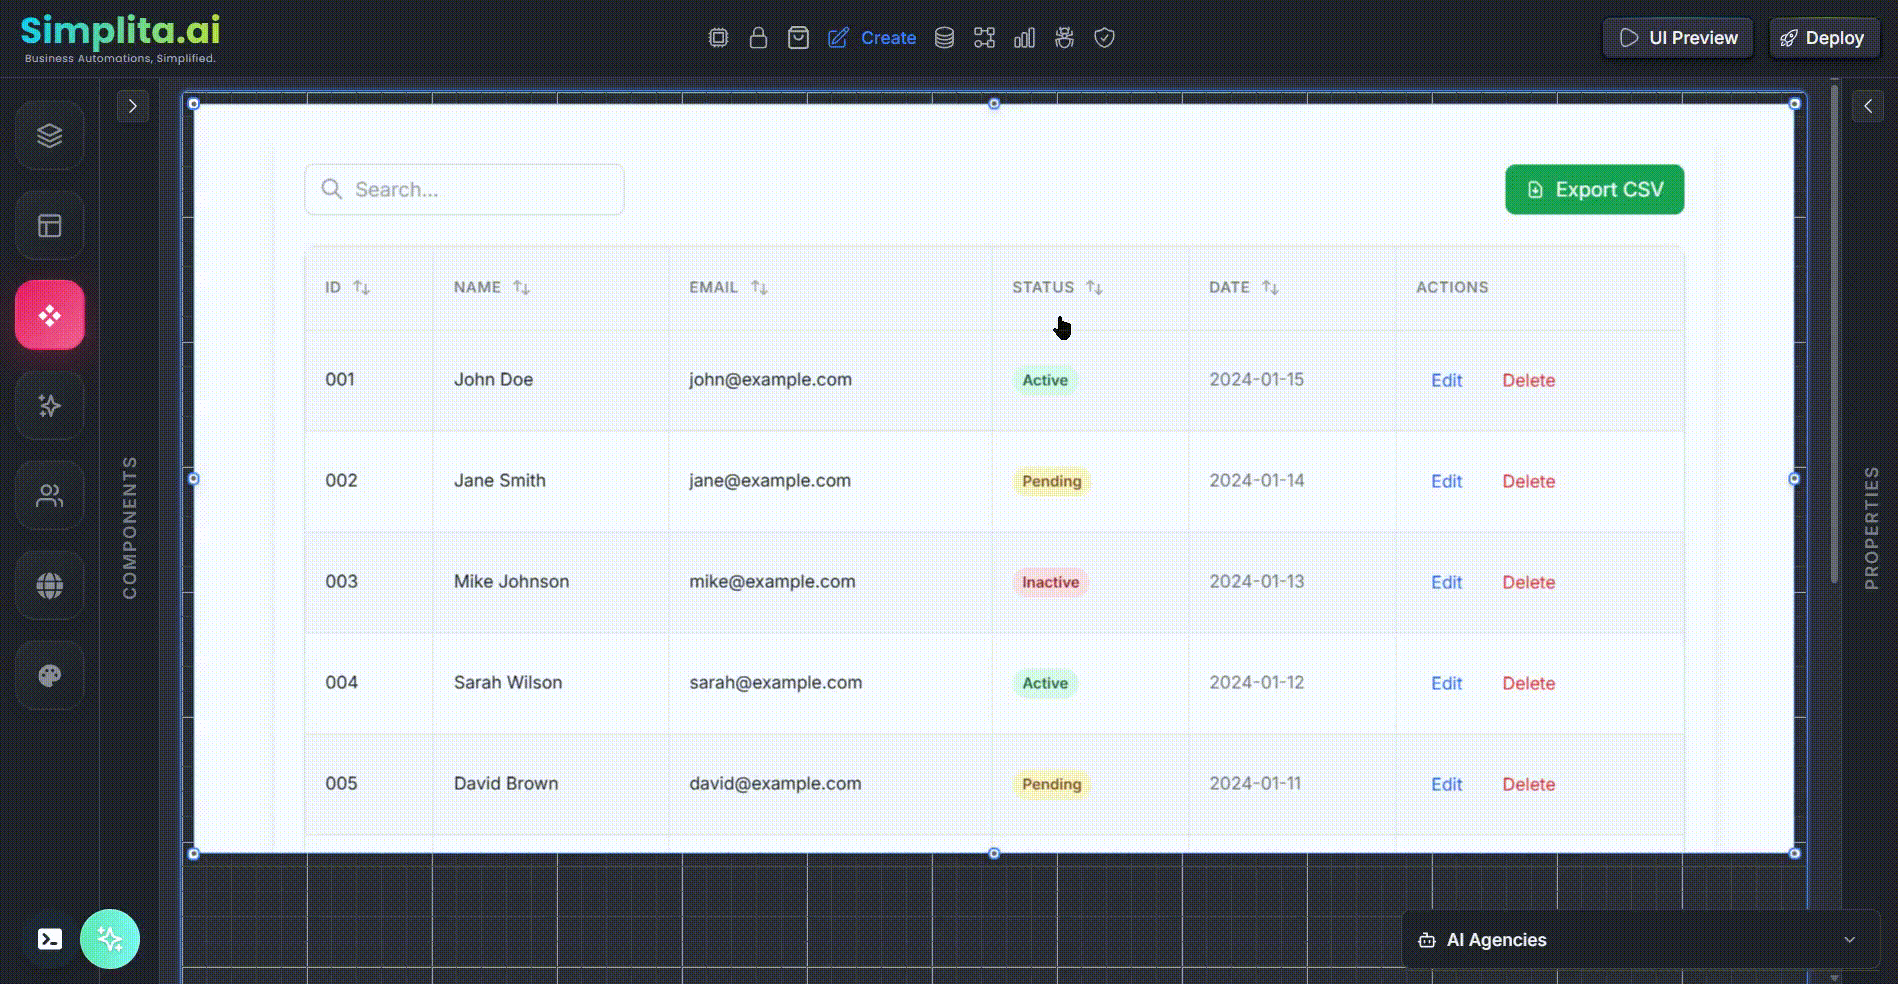Viewport: 1898px width, 984px height.
Task: Open the AI sparkles tool in the sidebar
Action: click(x=49, y=405)
